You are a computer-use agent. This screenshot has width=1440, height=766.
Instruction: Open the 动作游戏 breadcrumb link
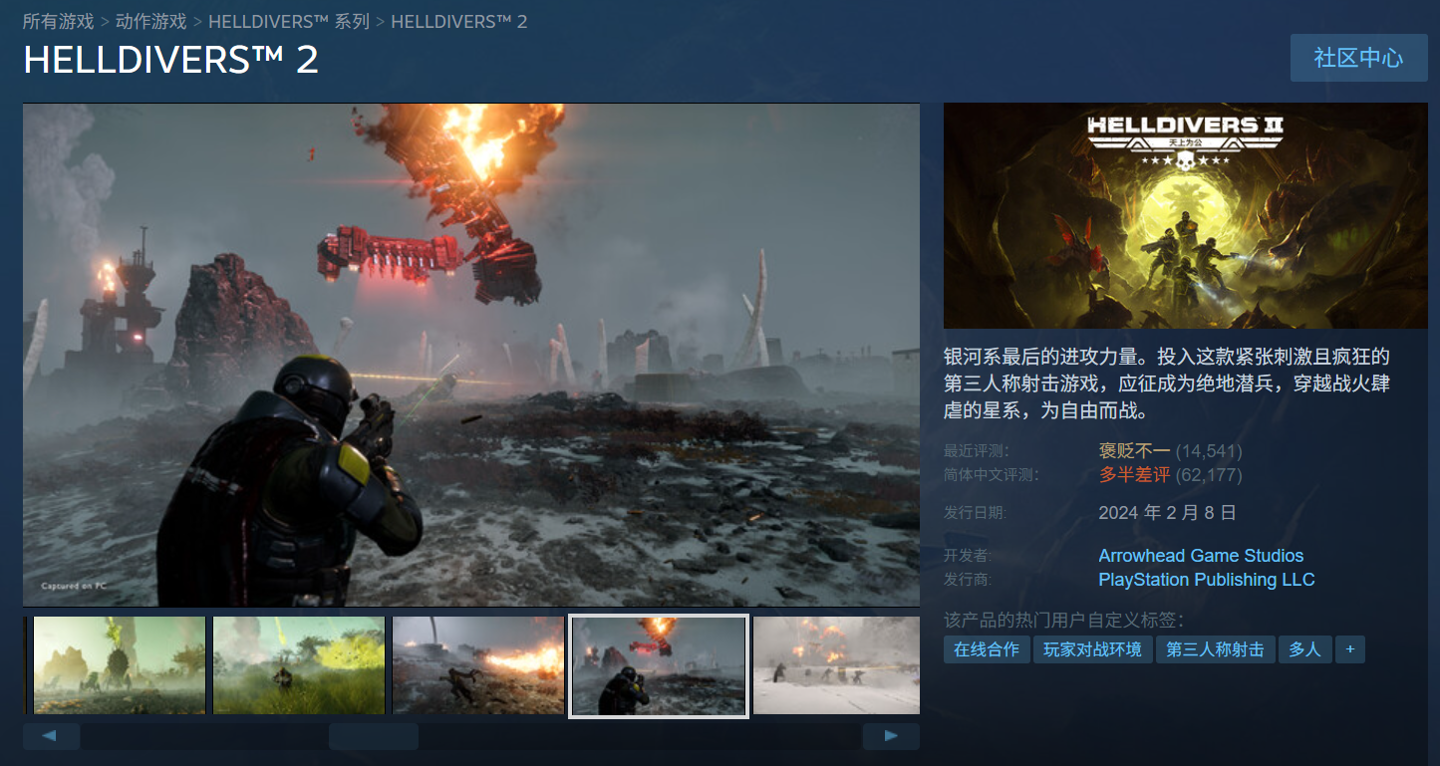[x=151, y=21]
